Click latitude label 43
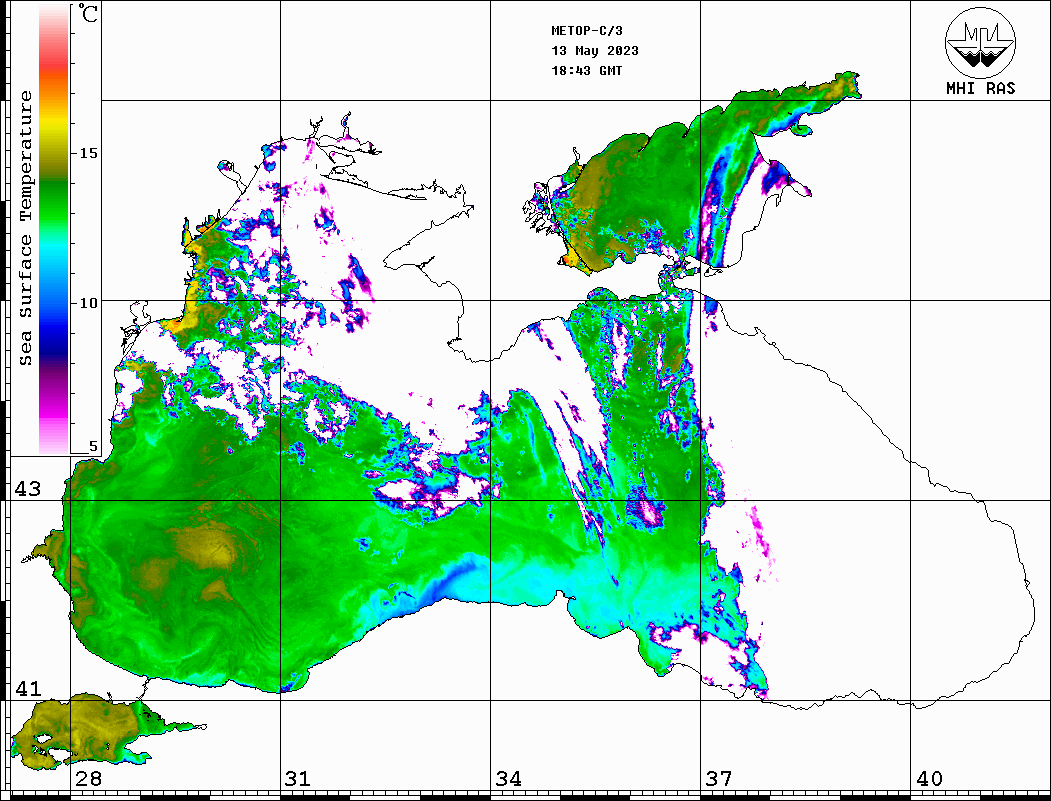Image resolution: width=1051 pixels, height=801 pixels. pos(27,489)
